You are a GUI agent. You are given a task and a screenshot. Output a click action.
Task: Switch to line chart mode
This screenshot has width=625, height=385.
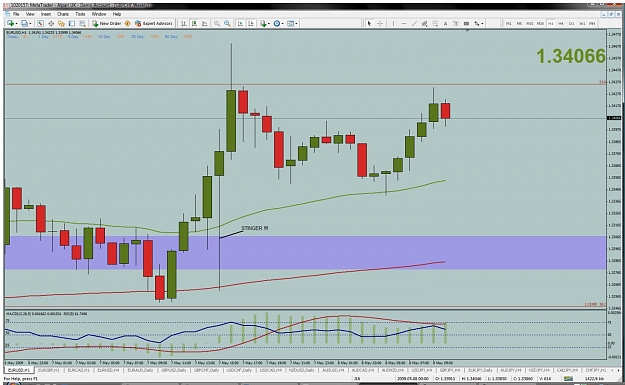(204, 24)
